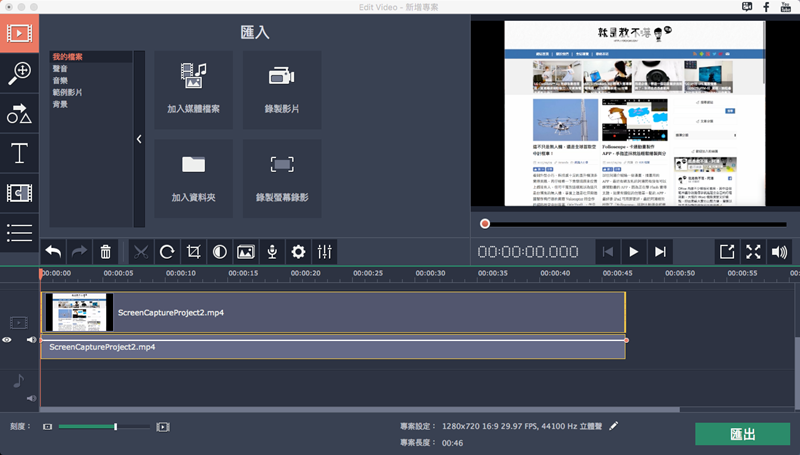
Task: Click the timeline zoom scale slider
Action: tap(116, 427)
